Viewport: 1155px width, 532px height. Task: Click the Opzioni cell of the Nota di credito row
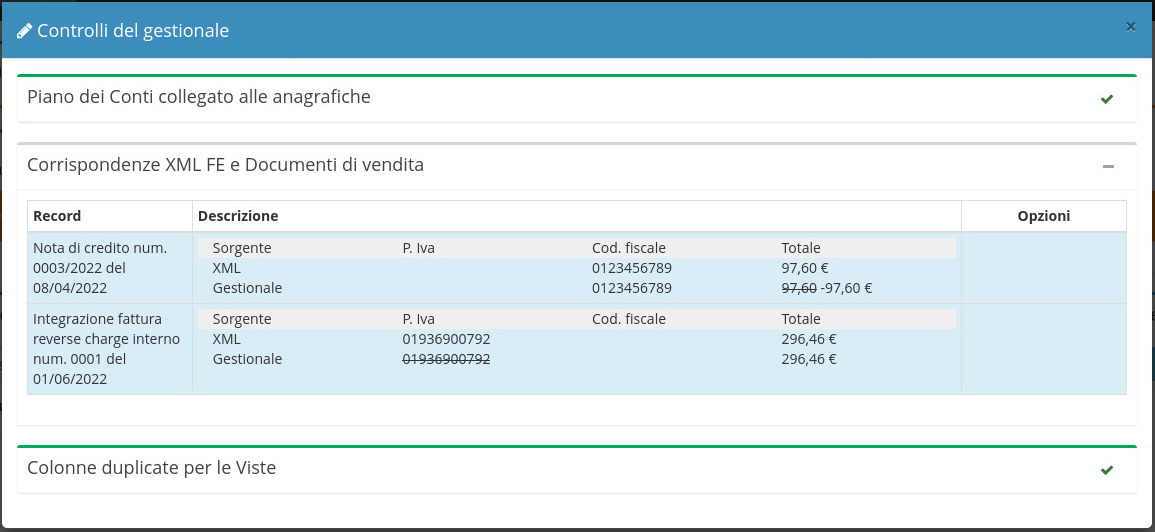pos(1043,268)
